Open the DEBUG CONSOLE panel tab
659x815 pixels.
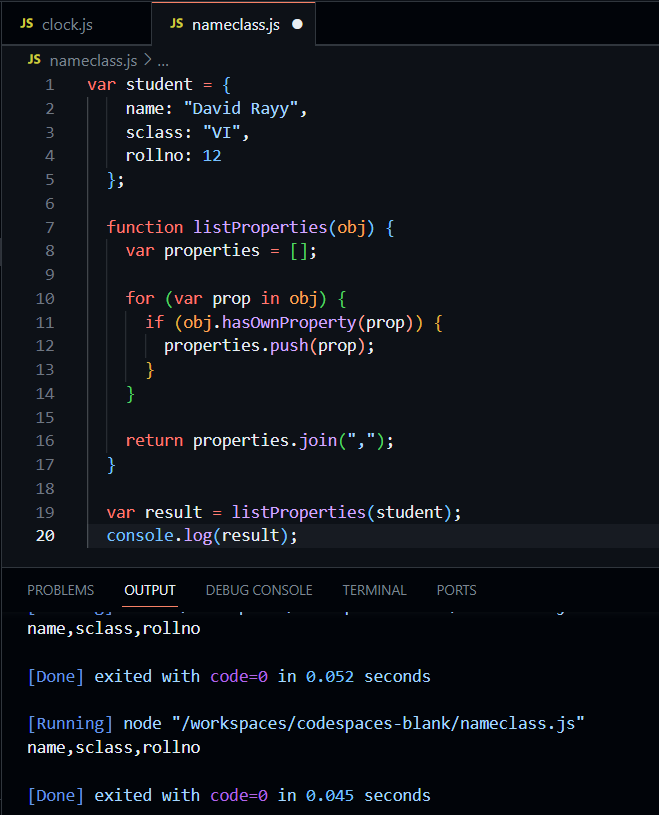tap(259, 590)
